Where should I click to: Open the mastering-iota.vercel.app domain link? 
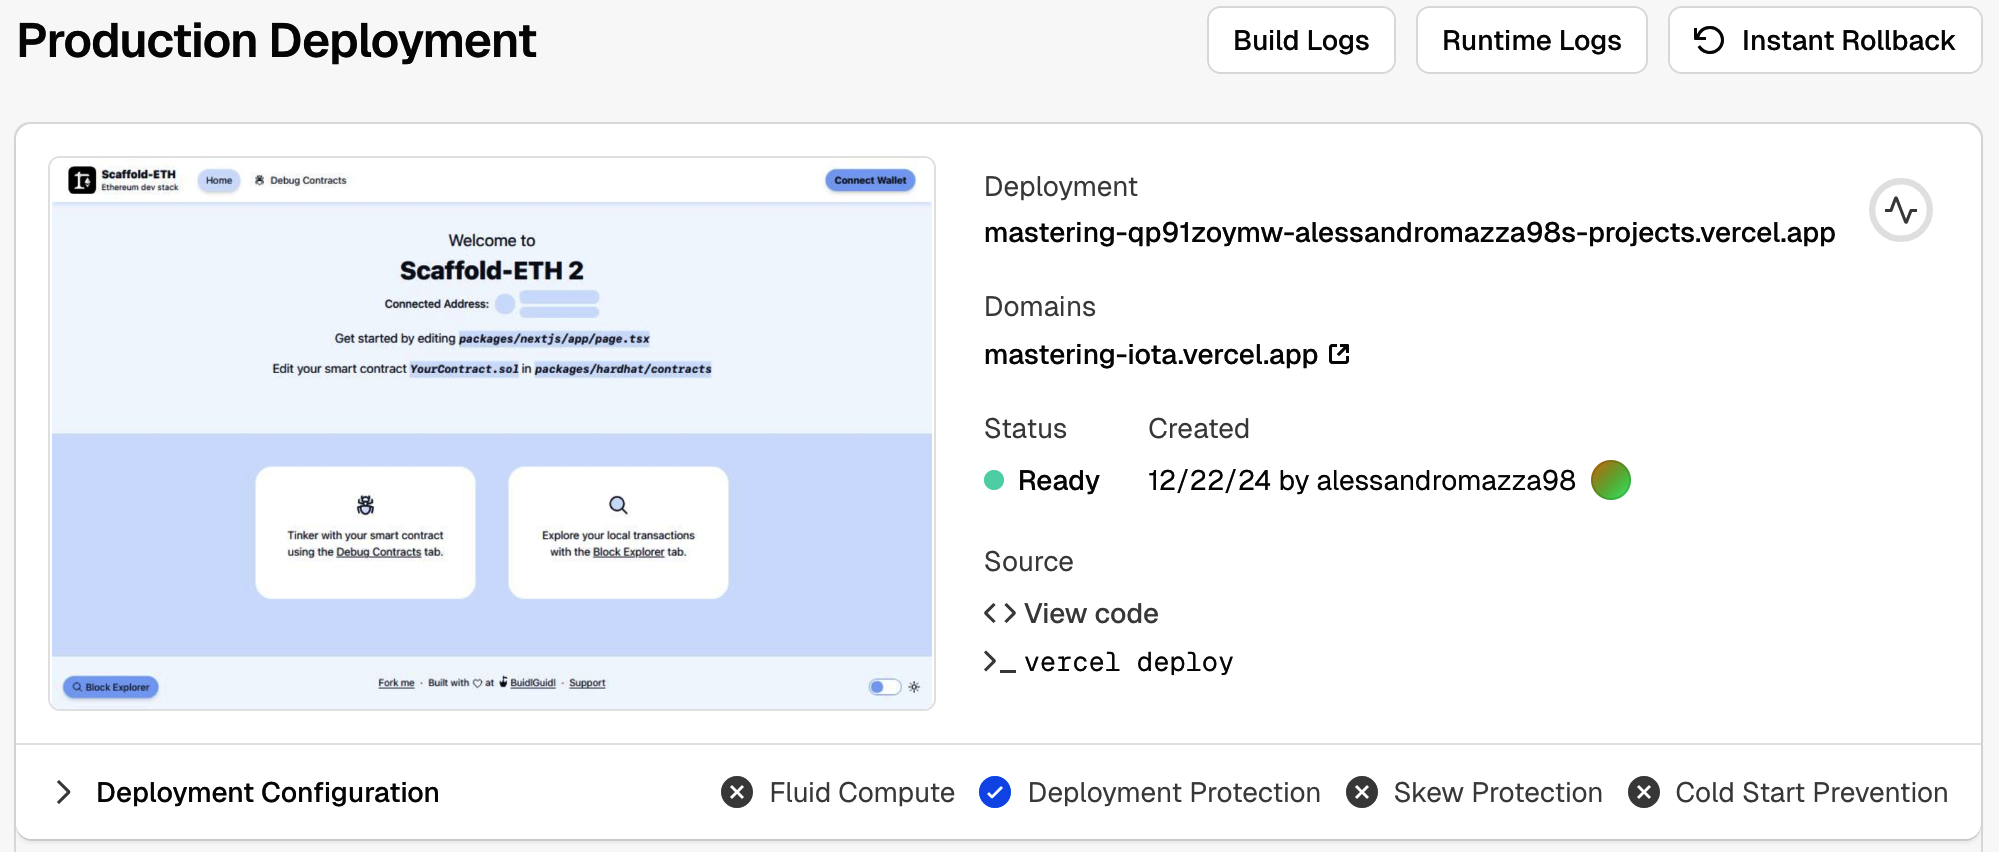point(1150,354)
